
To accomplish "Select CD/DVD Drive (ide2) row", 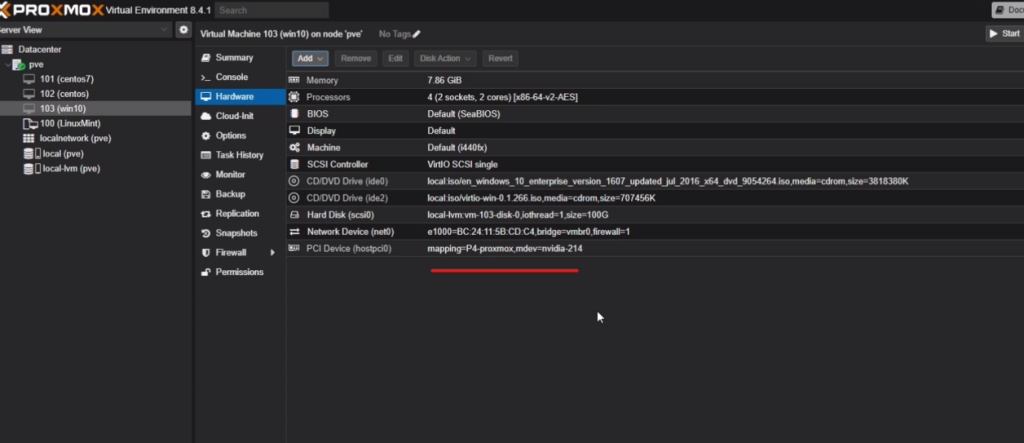I will 655,198.
